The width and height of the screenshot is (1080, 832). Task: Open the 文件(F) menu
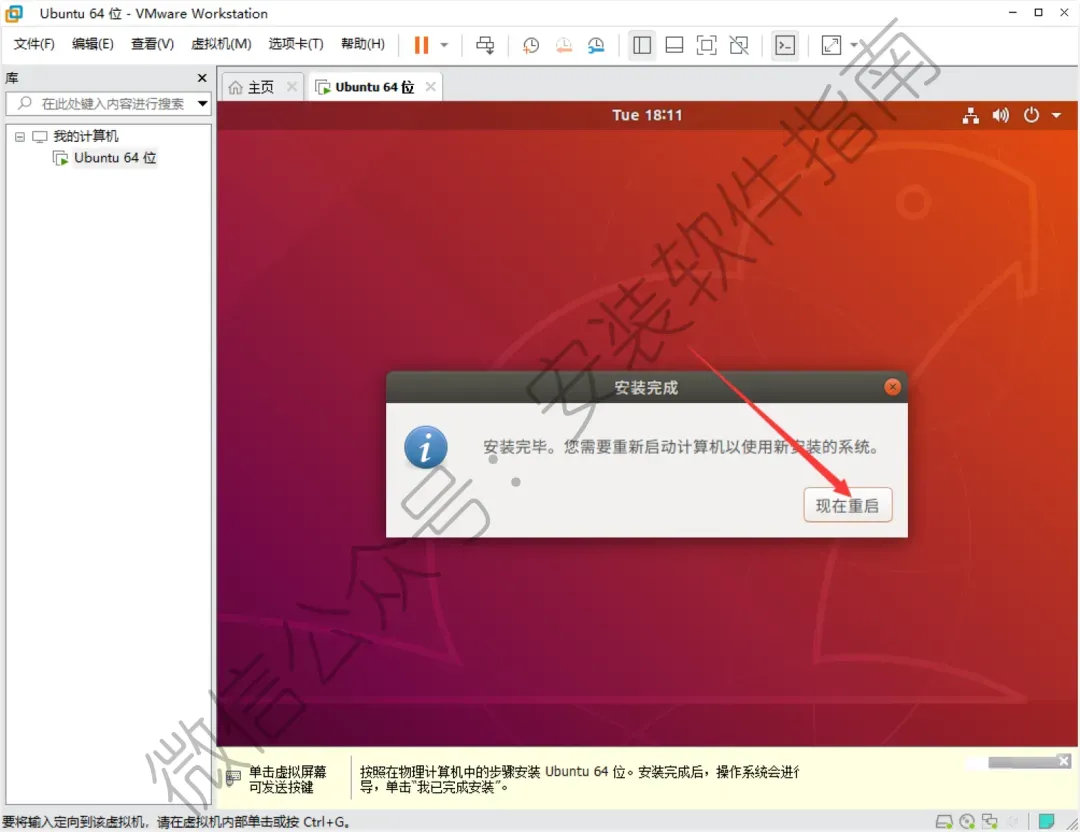[x=34, y=44]
